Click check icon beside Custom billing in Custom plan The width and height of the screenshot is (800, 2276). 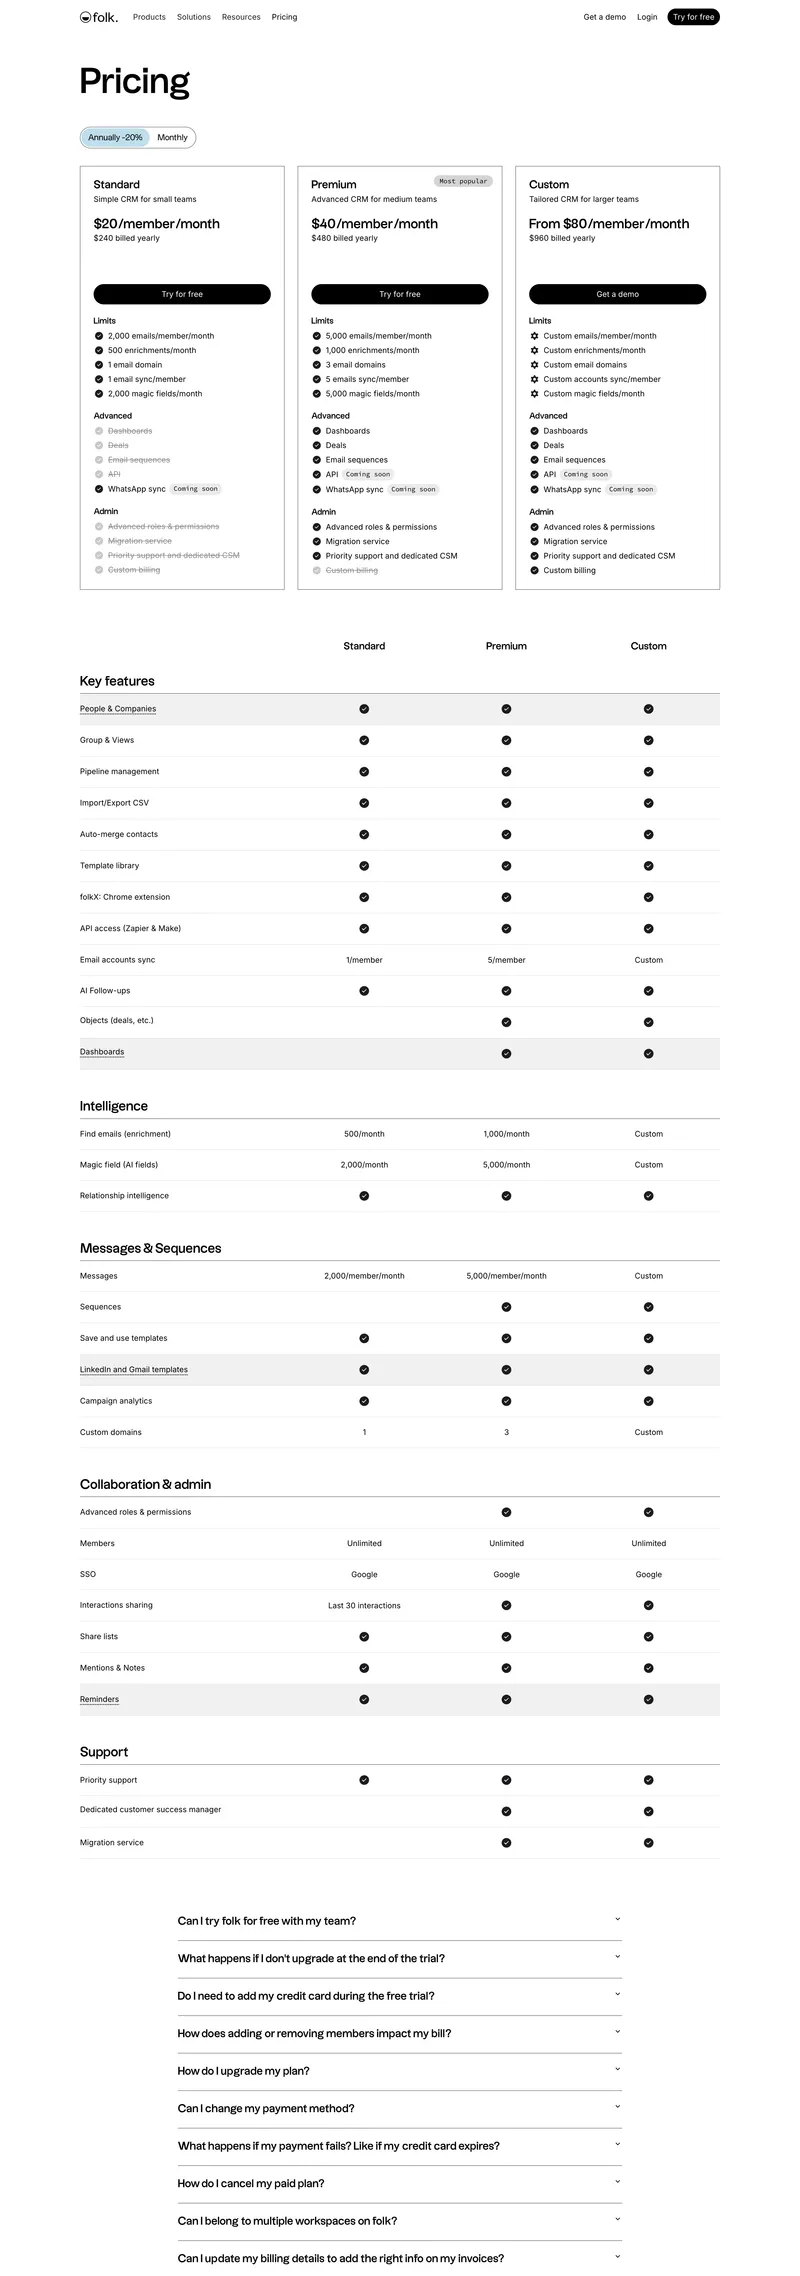point(535,570)
